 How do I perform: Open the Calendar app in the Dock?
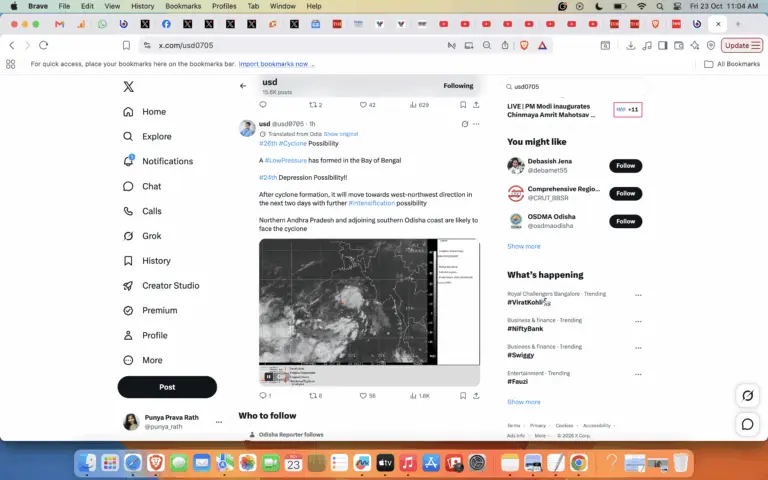293,462
